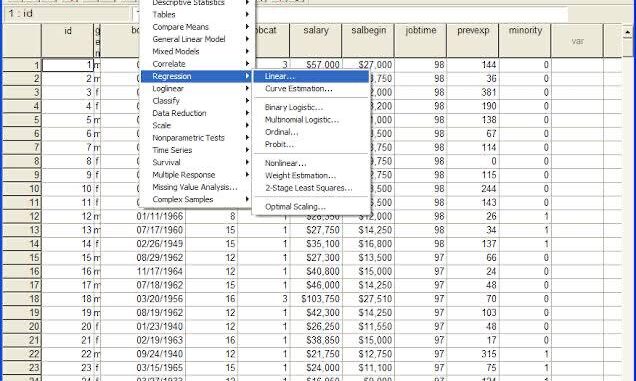636x381 pixels.
Task: Select row header 23
Action: 22,368
